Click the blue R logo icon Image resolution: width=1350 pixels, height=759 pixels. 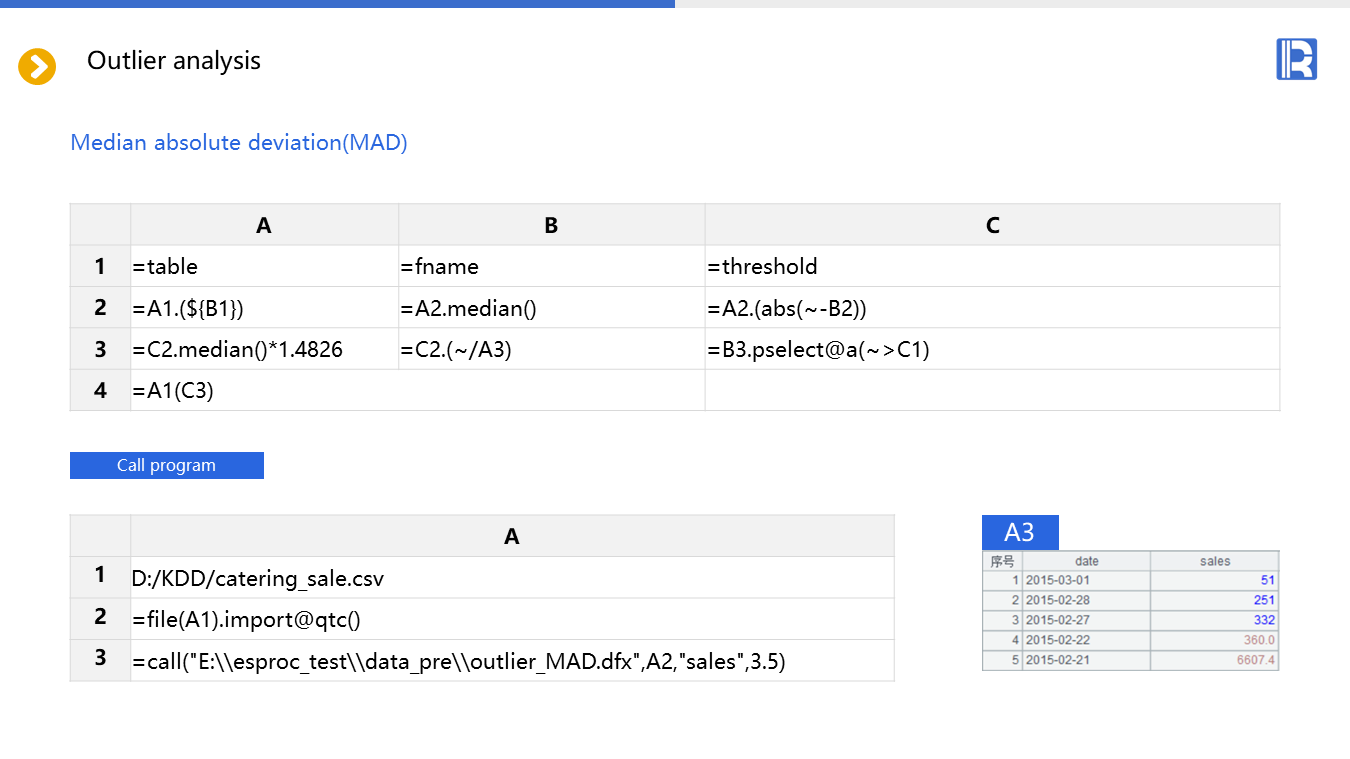(x=1296, y=60)
